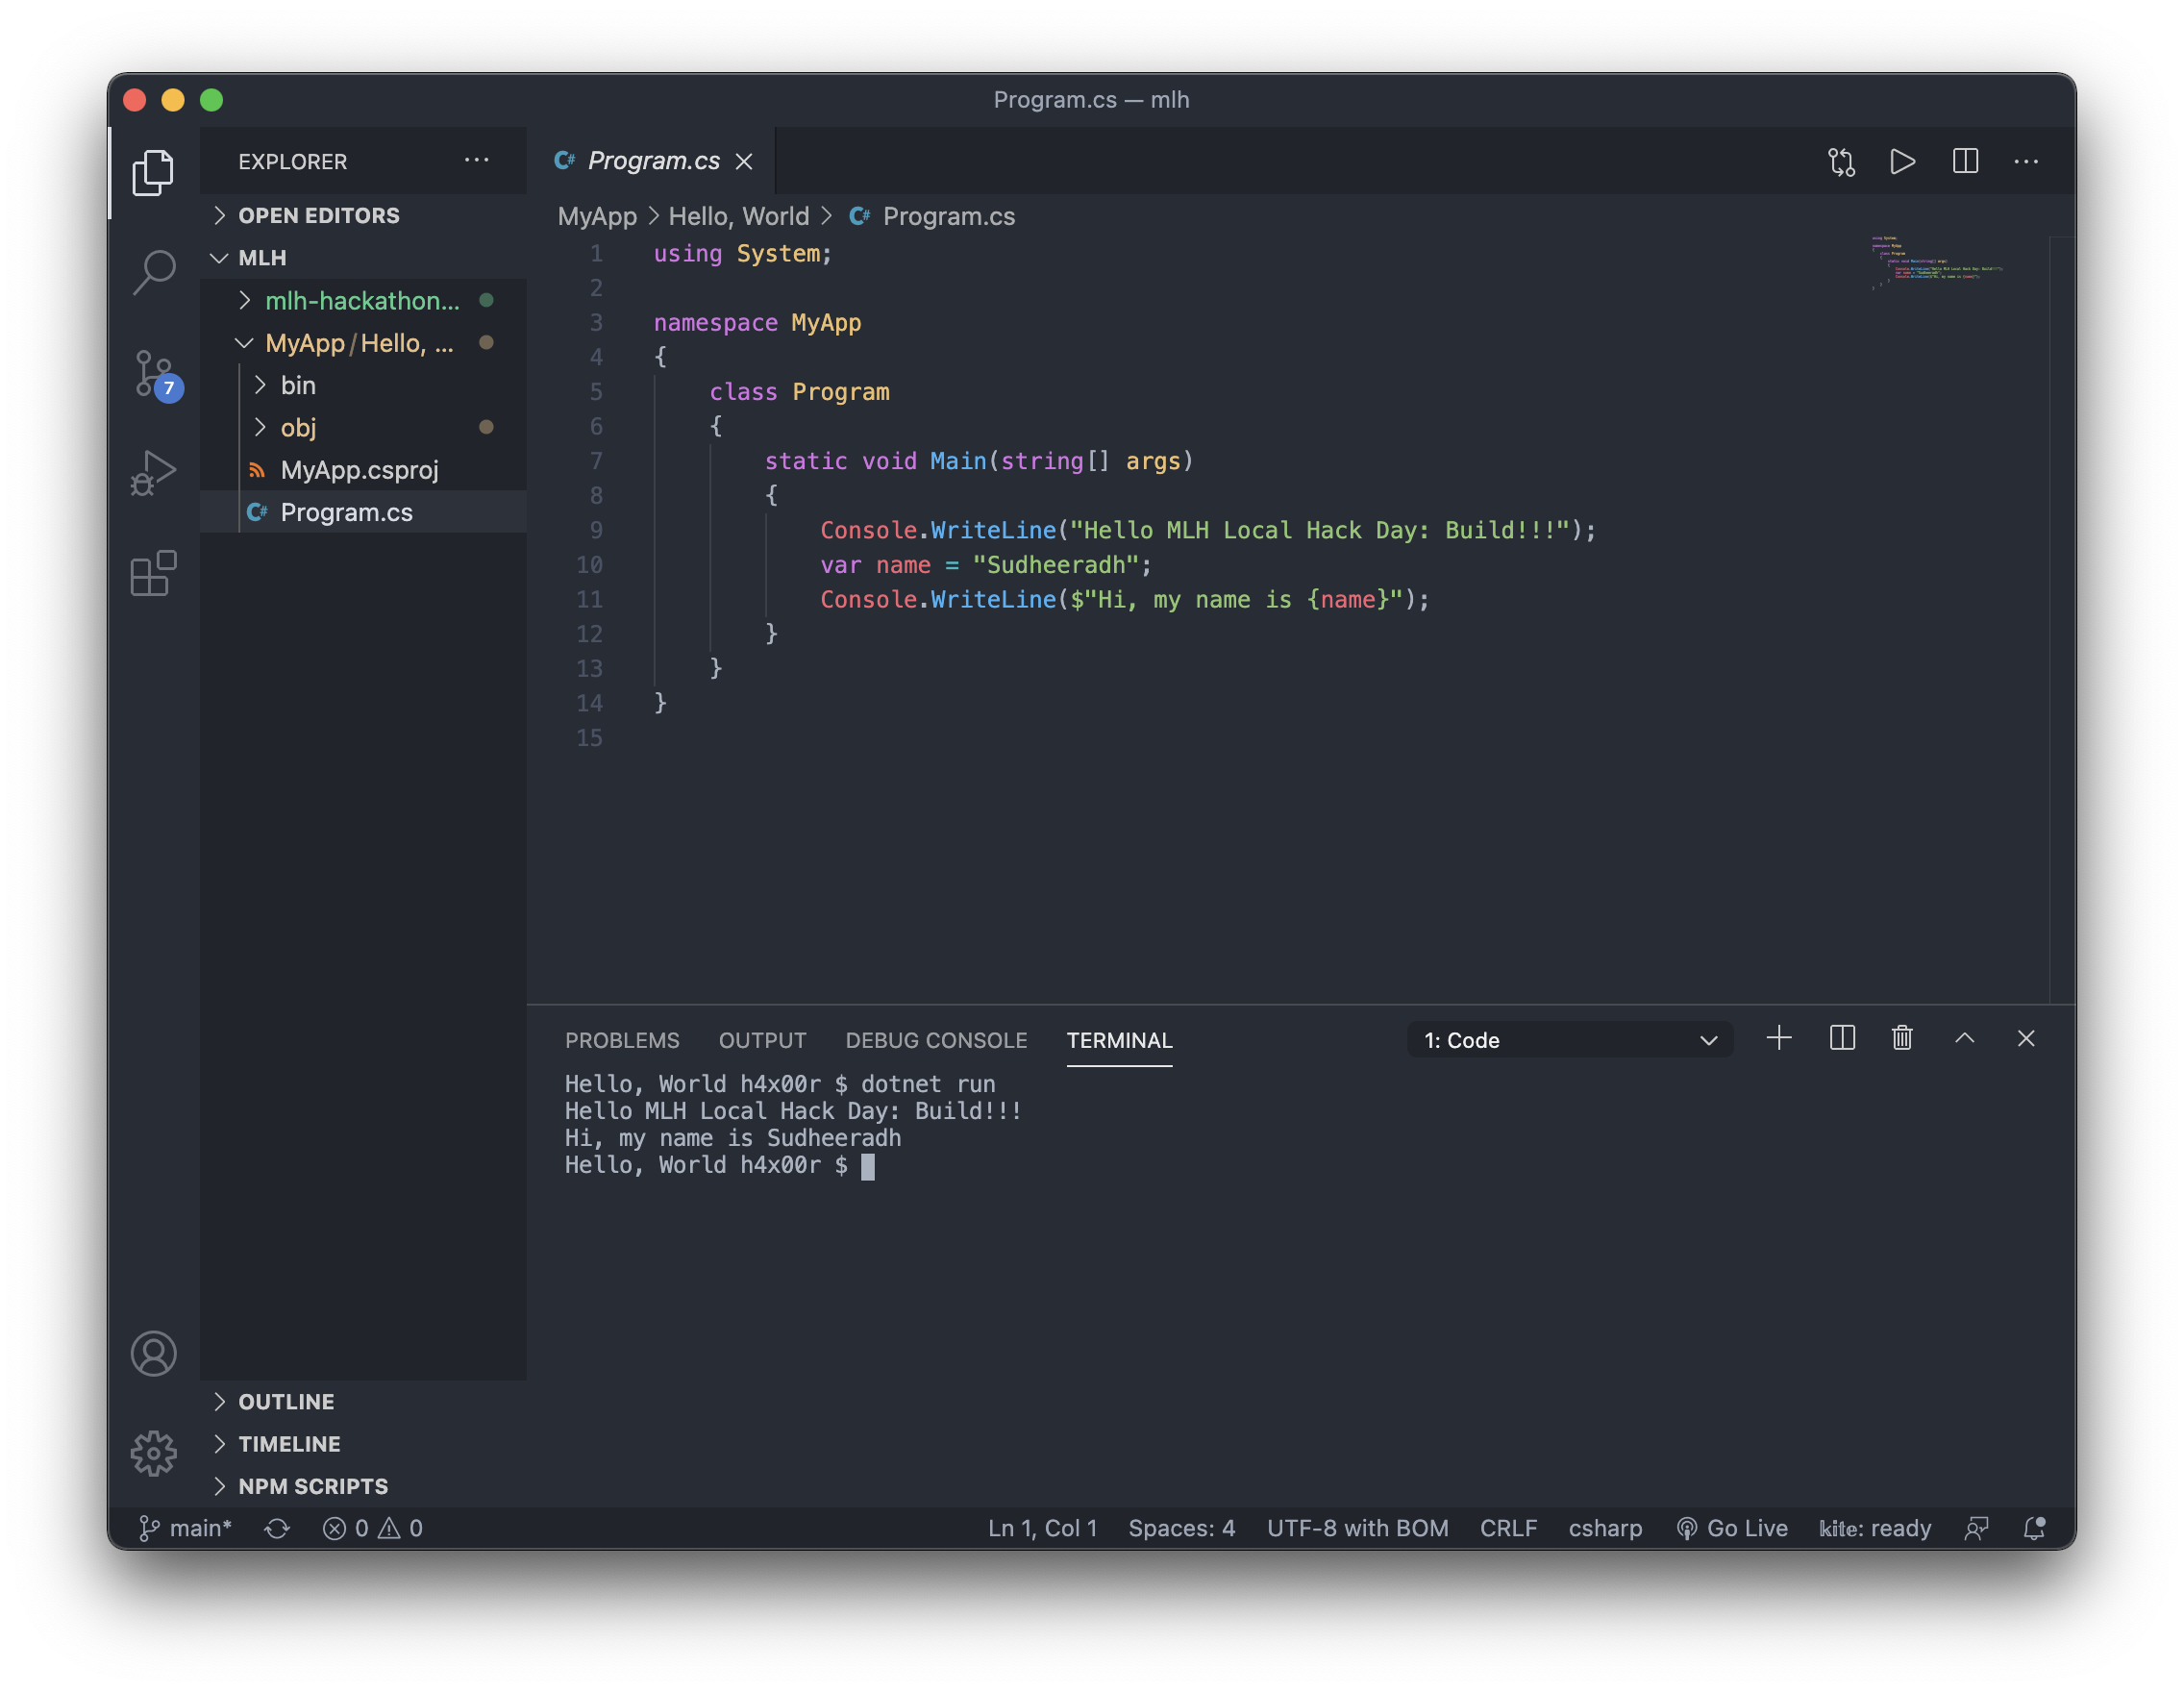Image resolution: width=2184 pixels, height=1692 pixels.
Task: Switch to the PROBLEMS tab
Action: (621, 1040)
